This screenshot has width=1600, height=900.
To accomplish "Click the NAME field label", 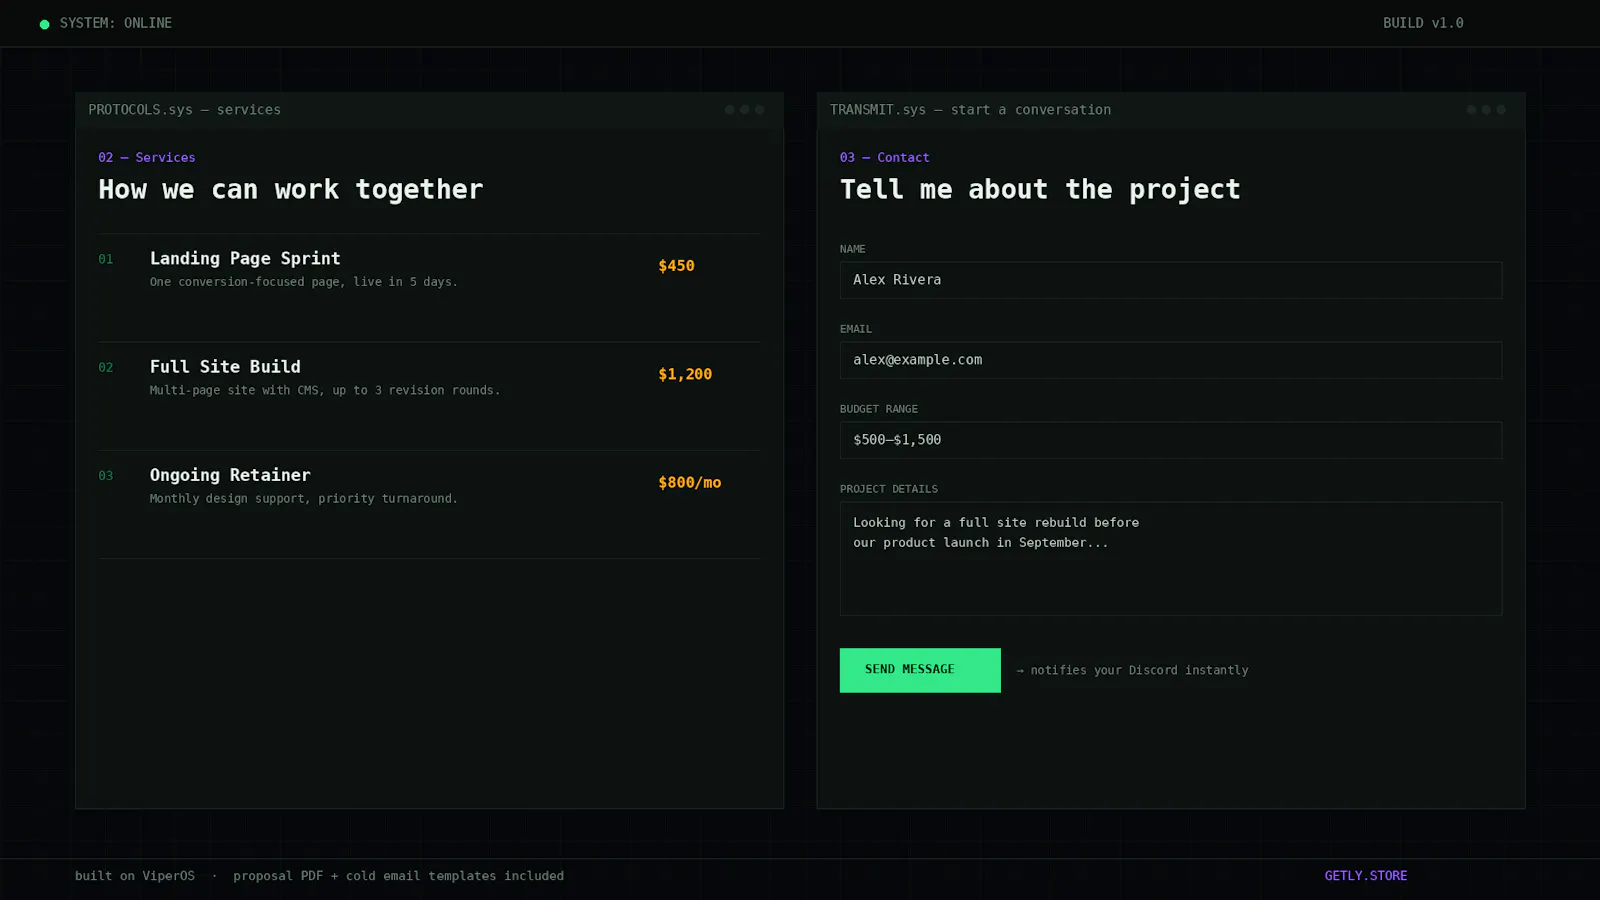I will 853,249.
